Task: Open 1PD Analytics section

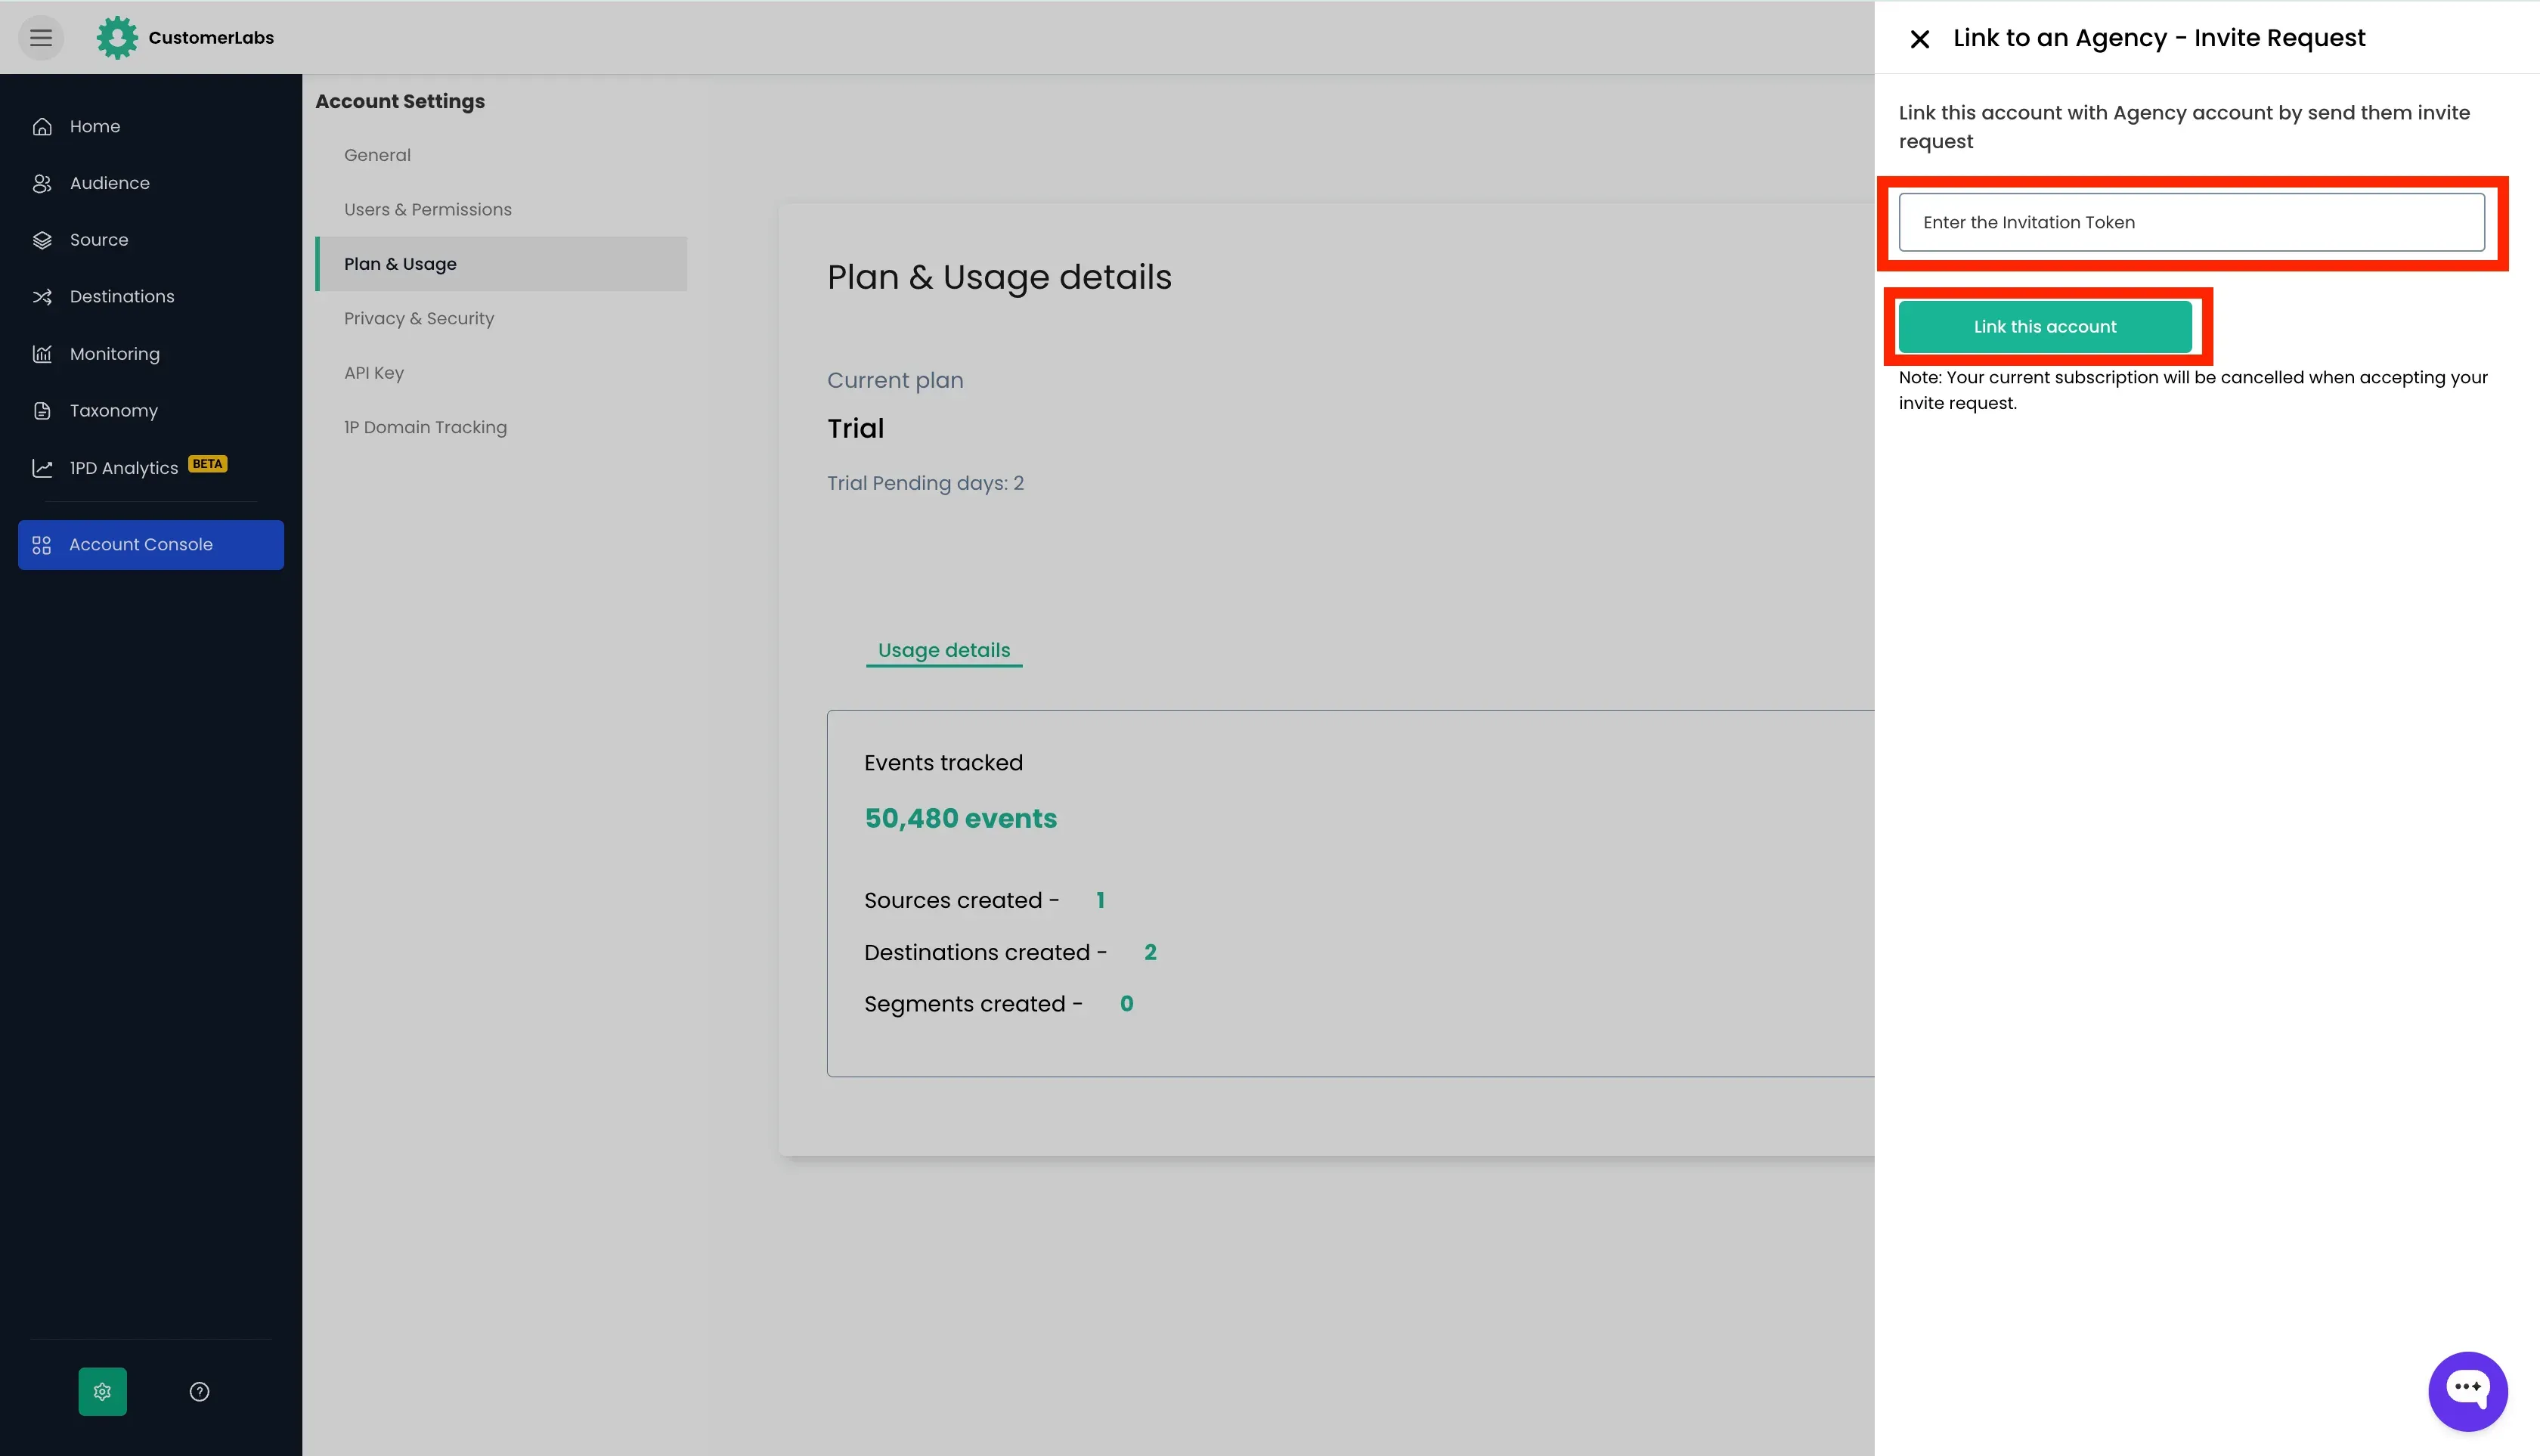Action: (124, 468)
